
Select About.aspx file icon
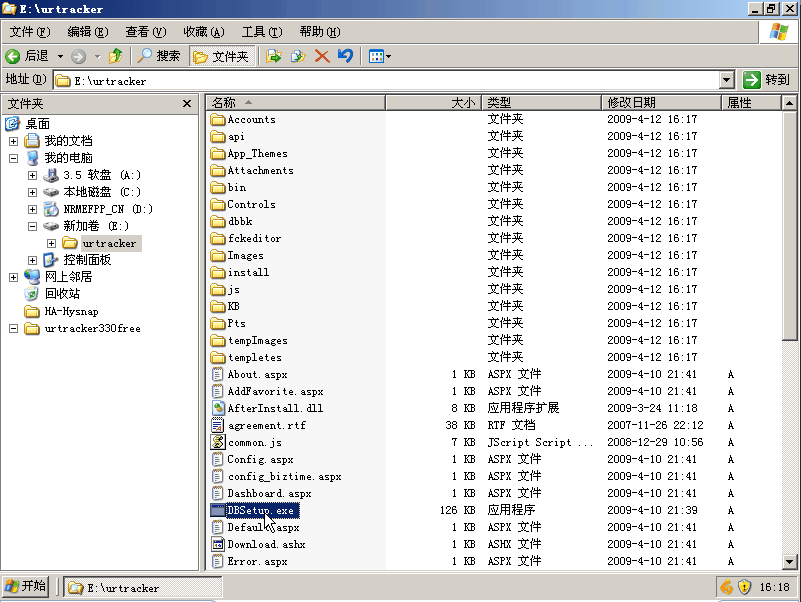218,374
